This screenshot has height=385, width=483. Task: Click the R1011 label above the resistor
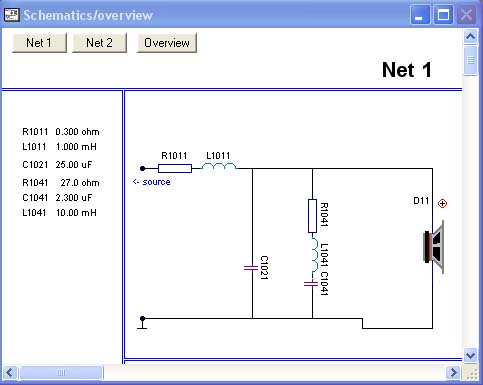(x=174, y=156)
